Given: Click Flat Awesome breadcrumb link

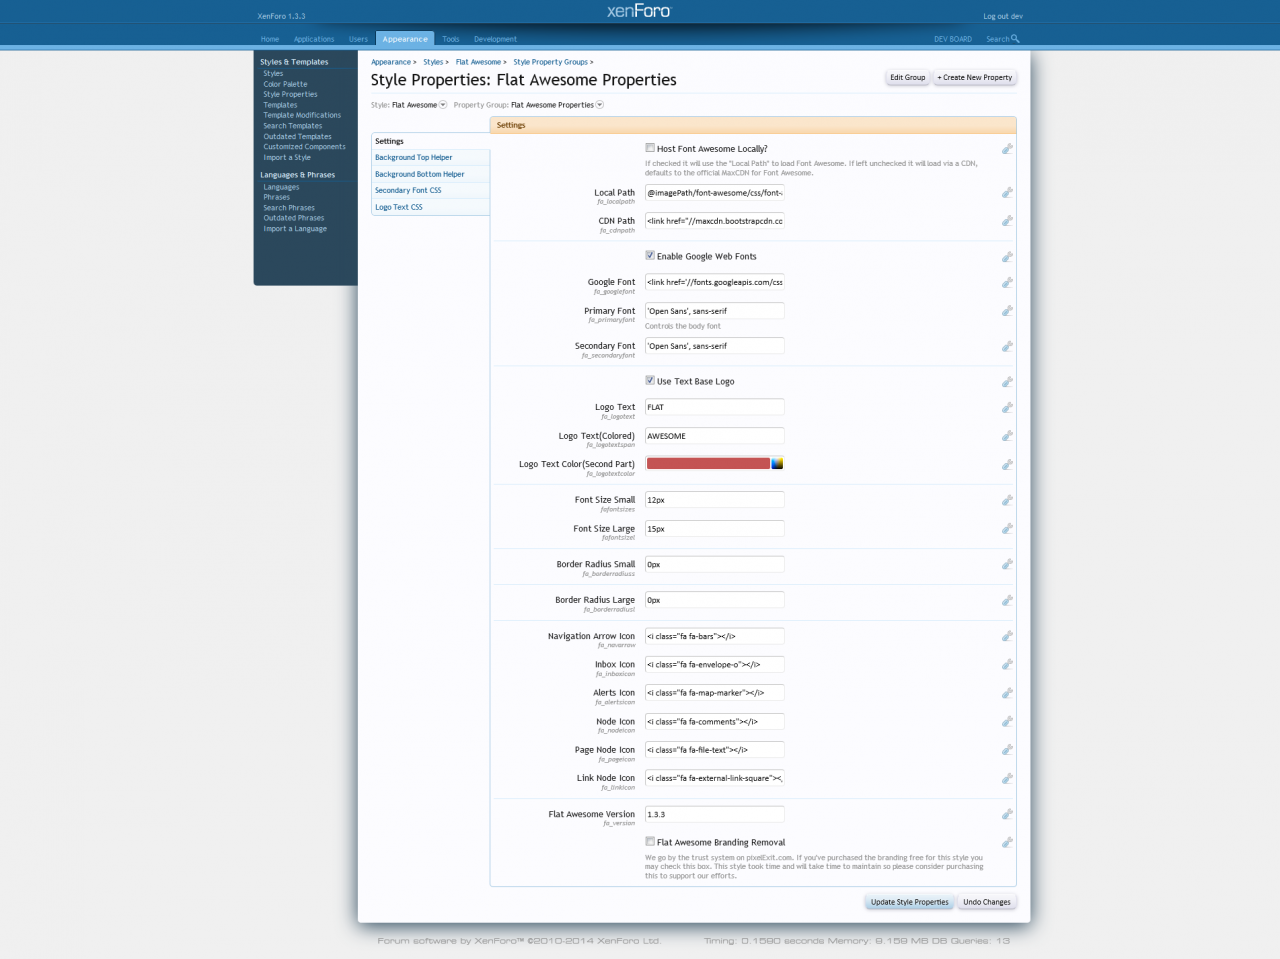Looking at the screenshot, I should pos(478,62).
